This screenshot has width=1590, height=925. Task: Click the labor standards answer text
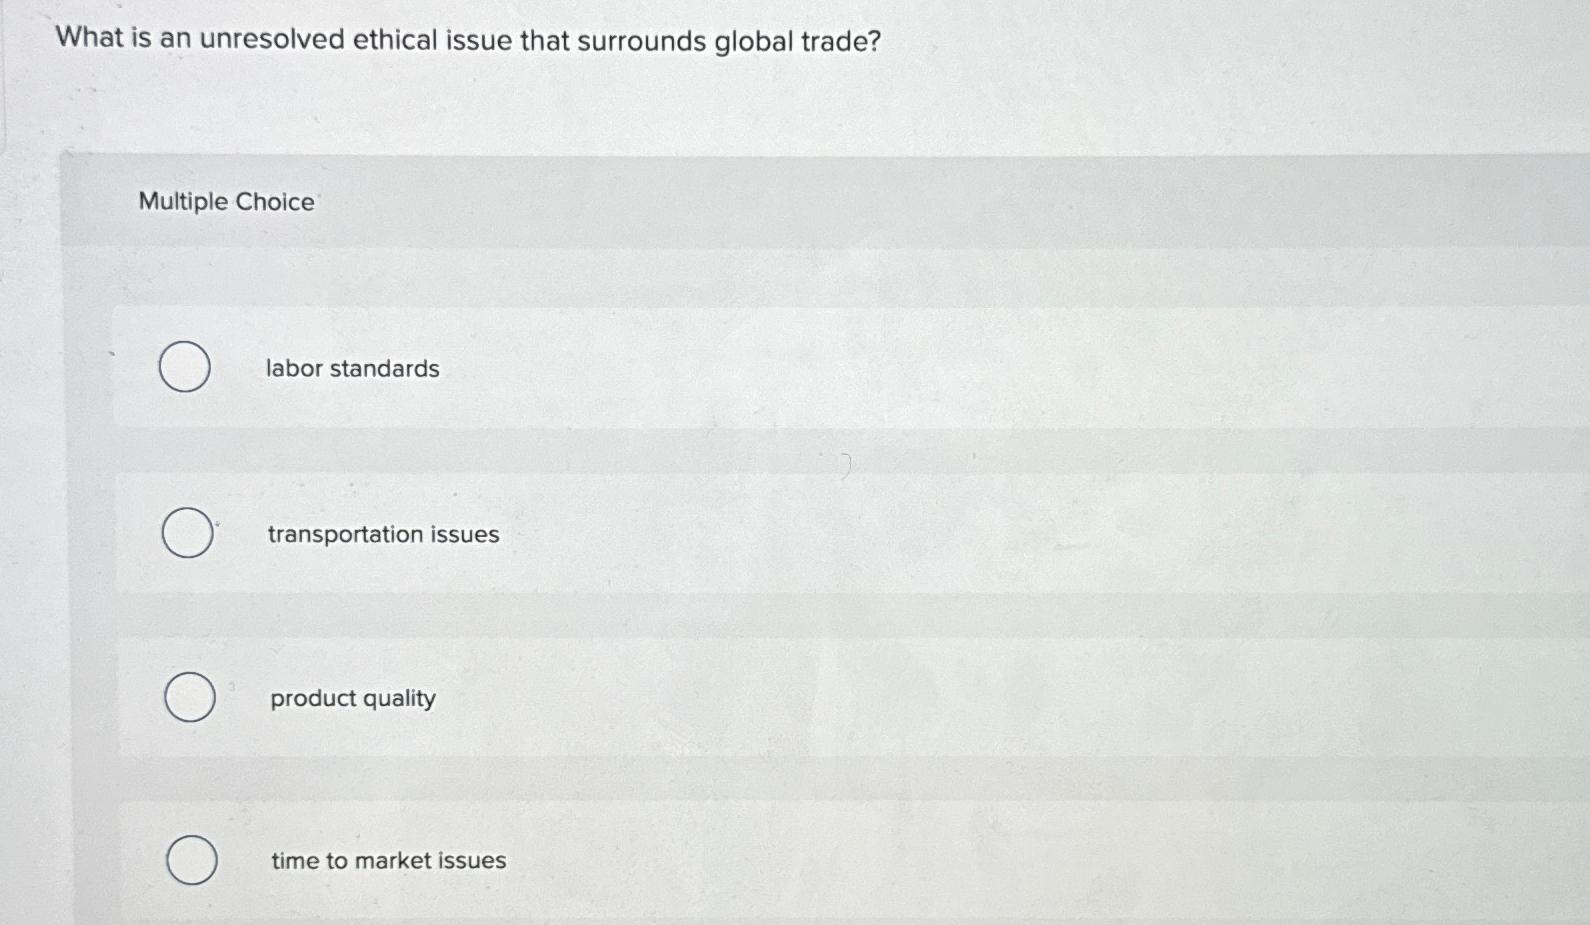[x=352, y=368]
